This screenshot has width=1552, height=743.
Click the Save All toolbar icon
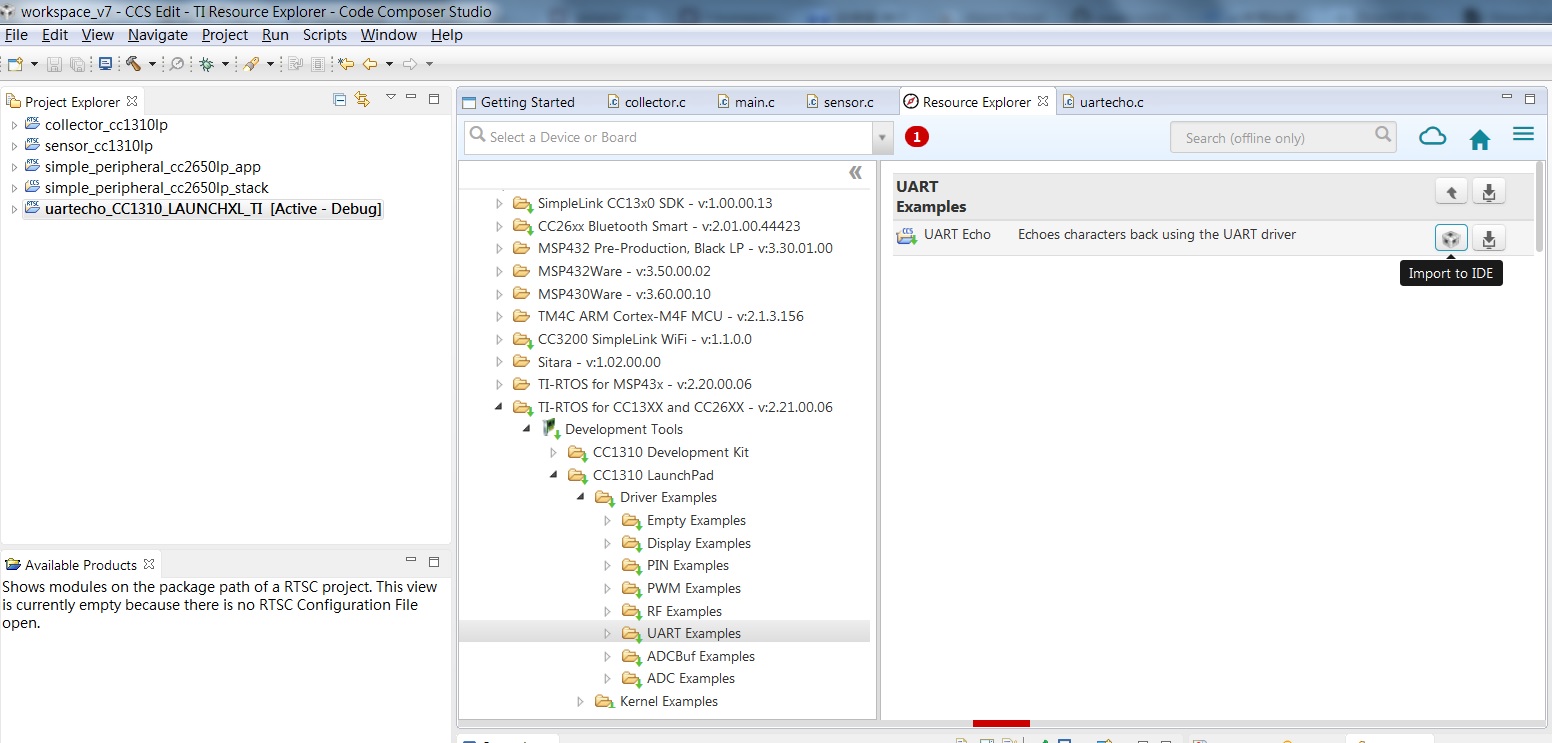coord(78,63)
